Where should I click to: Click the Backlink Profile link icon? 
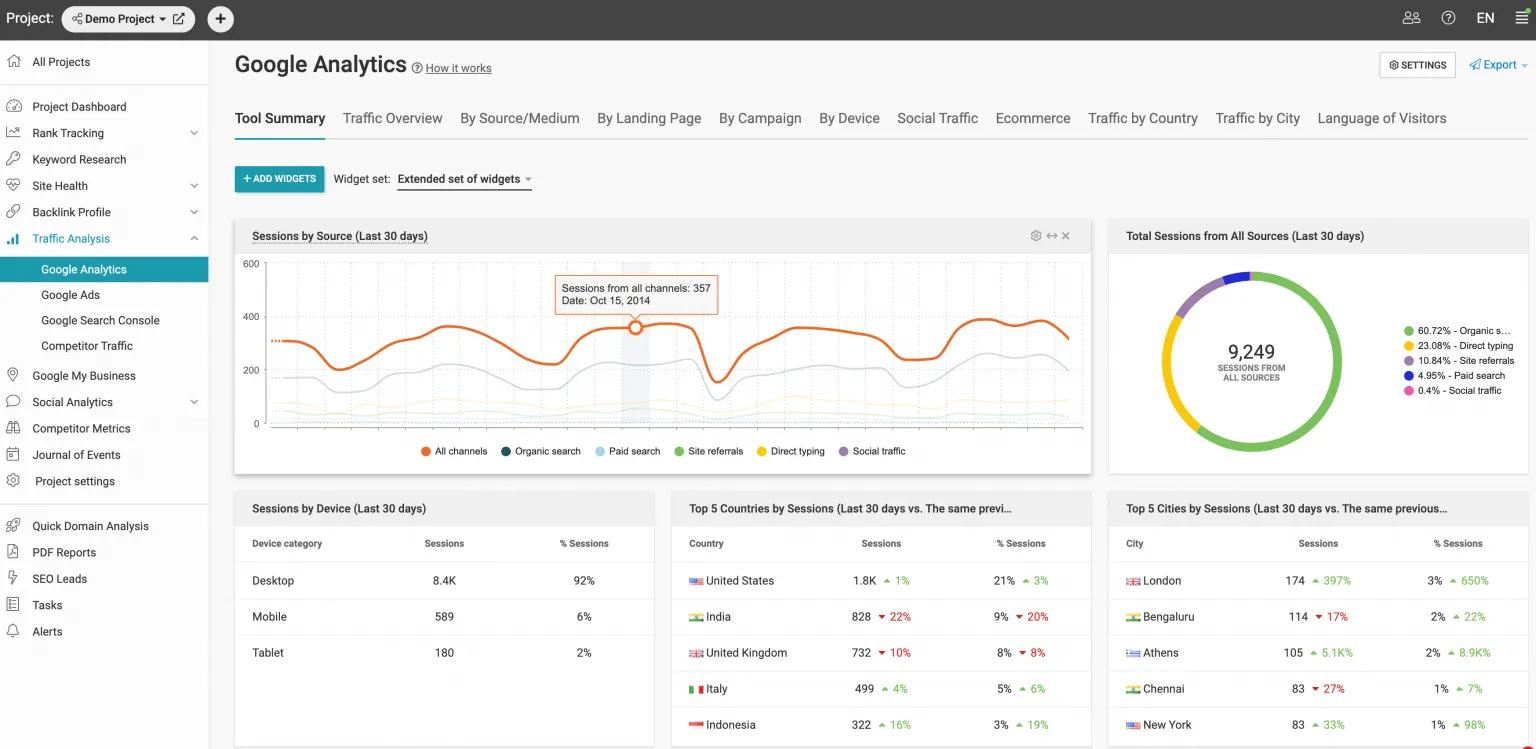pyautogui.click(x=14, y=212)
